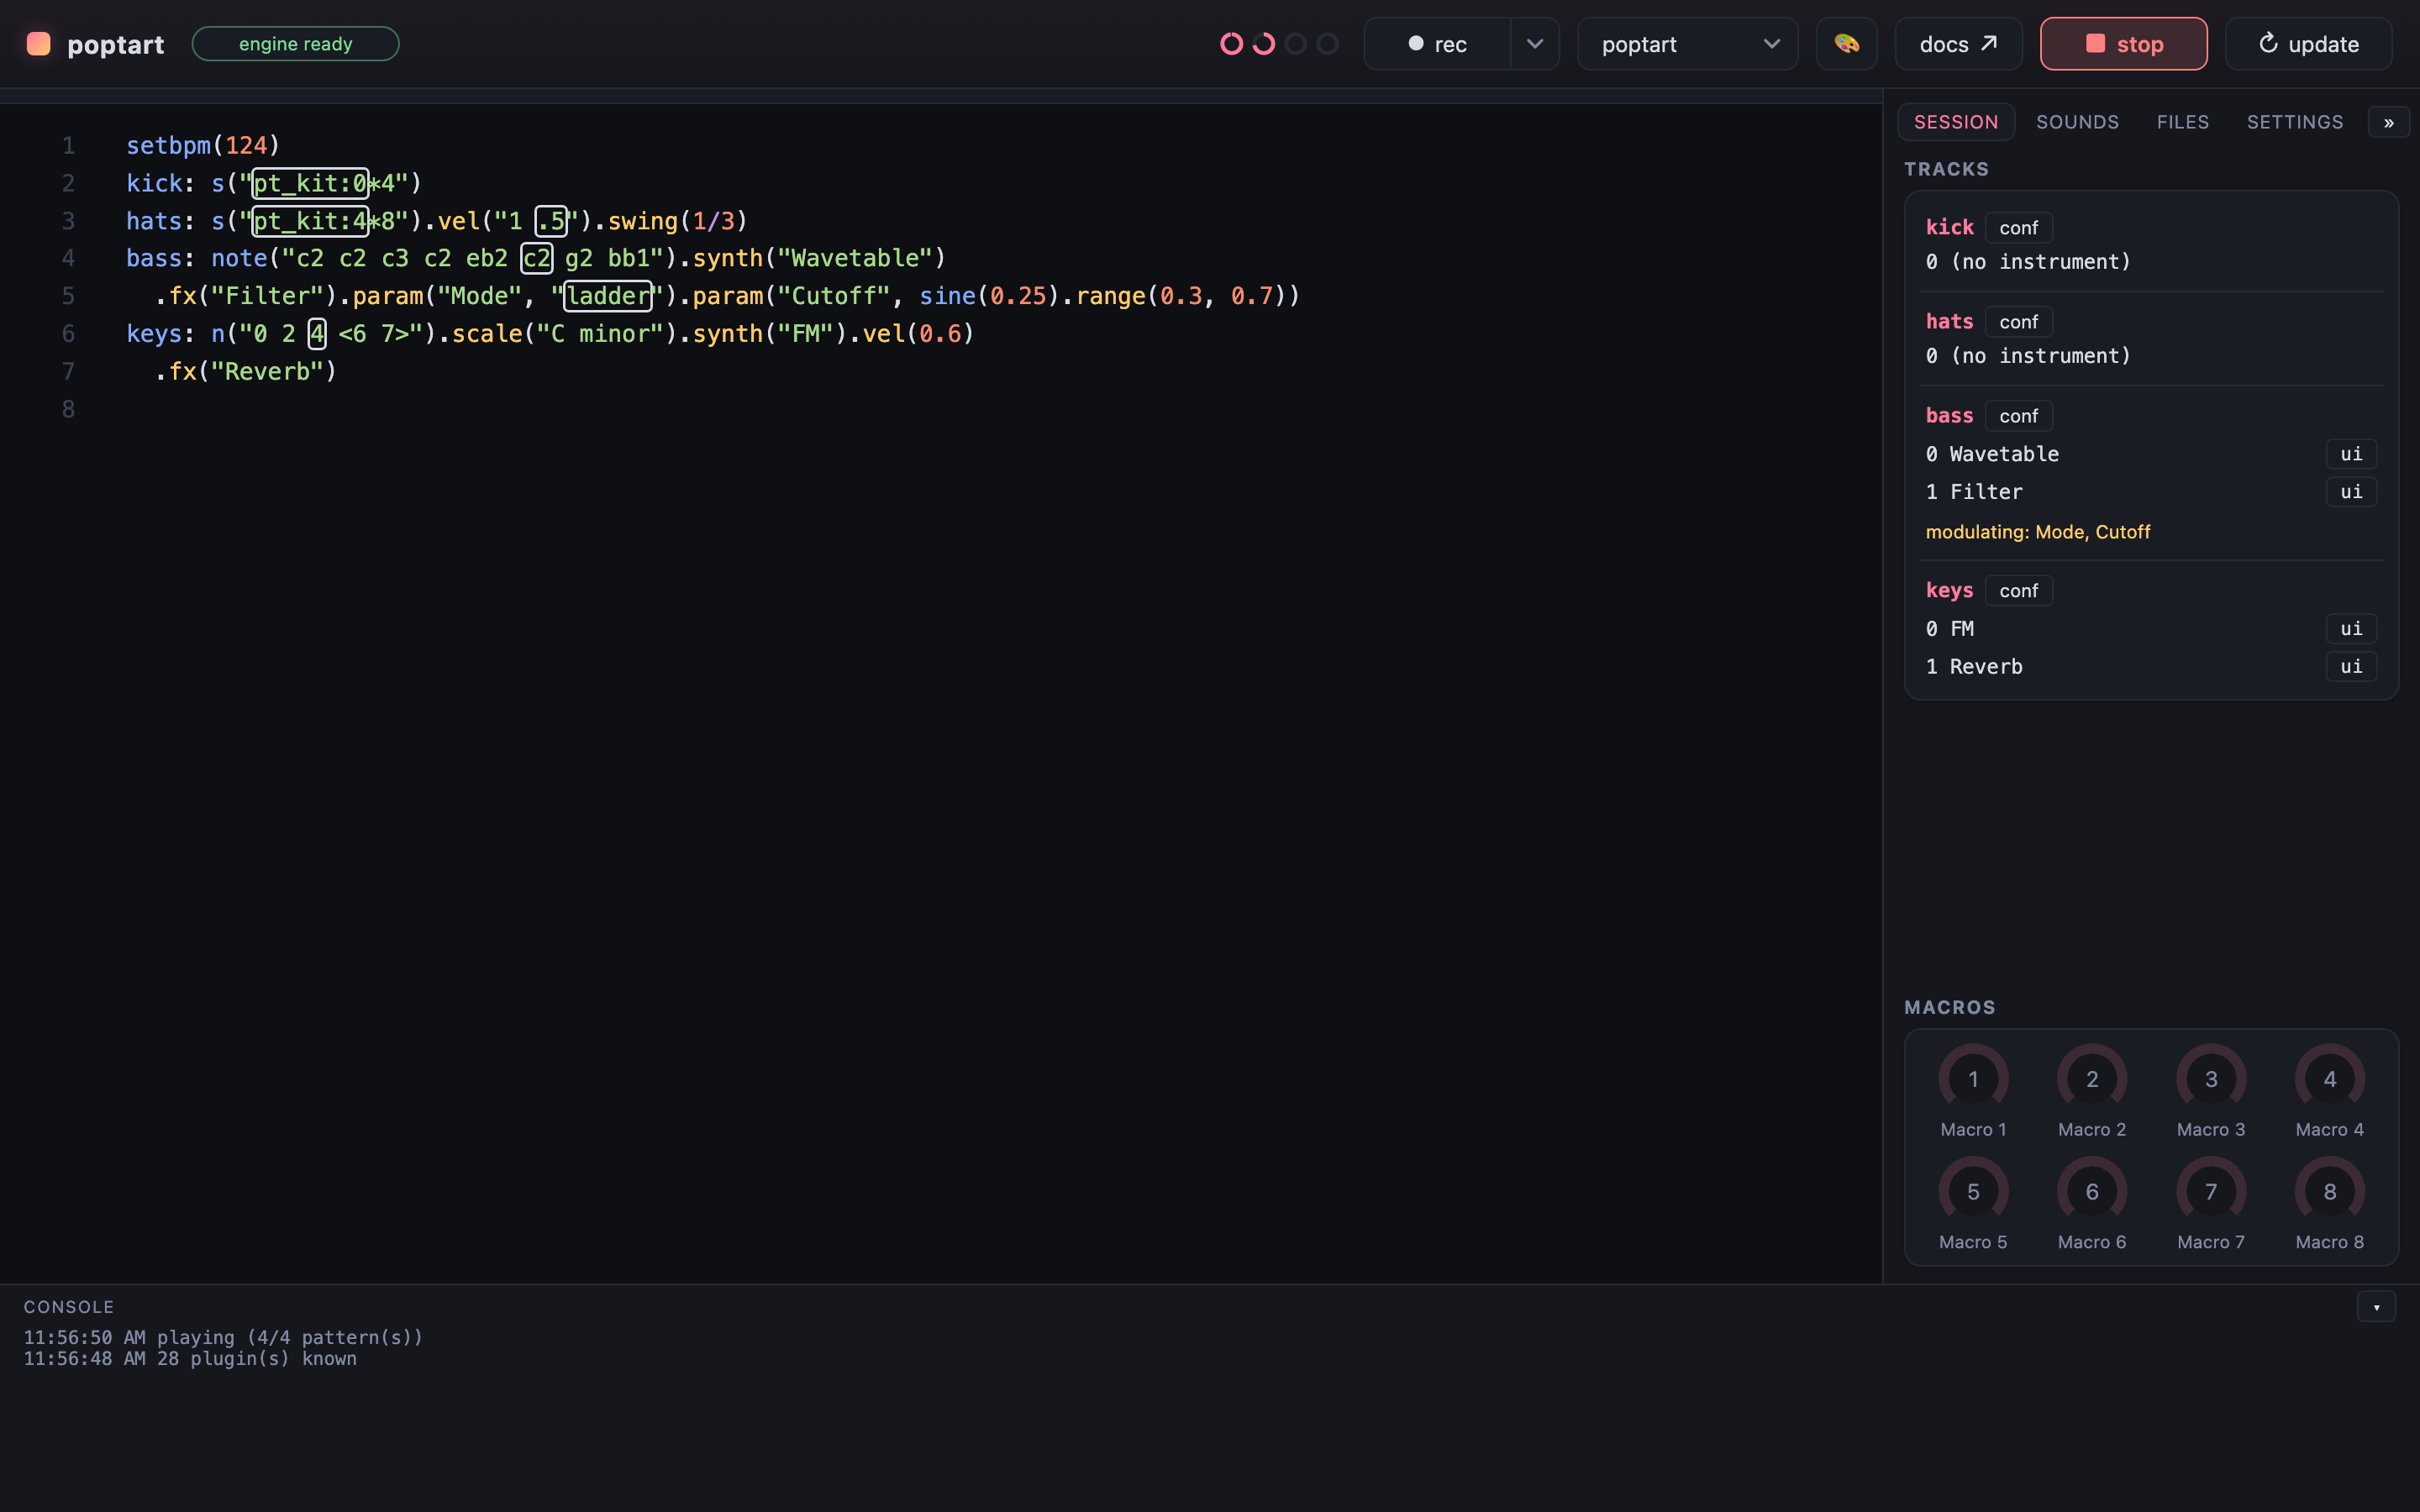Click highlighted pt_kit:0 token in kick line
This screenshot has width=2420, height=1512.
click(x=310, y=183)
